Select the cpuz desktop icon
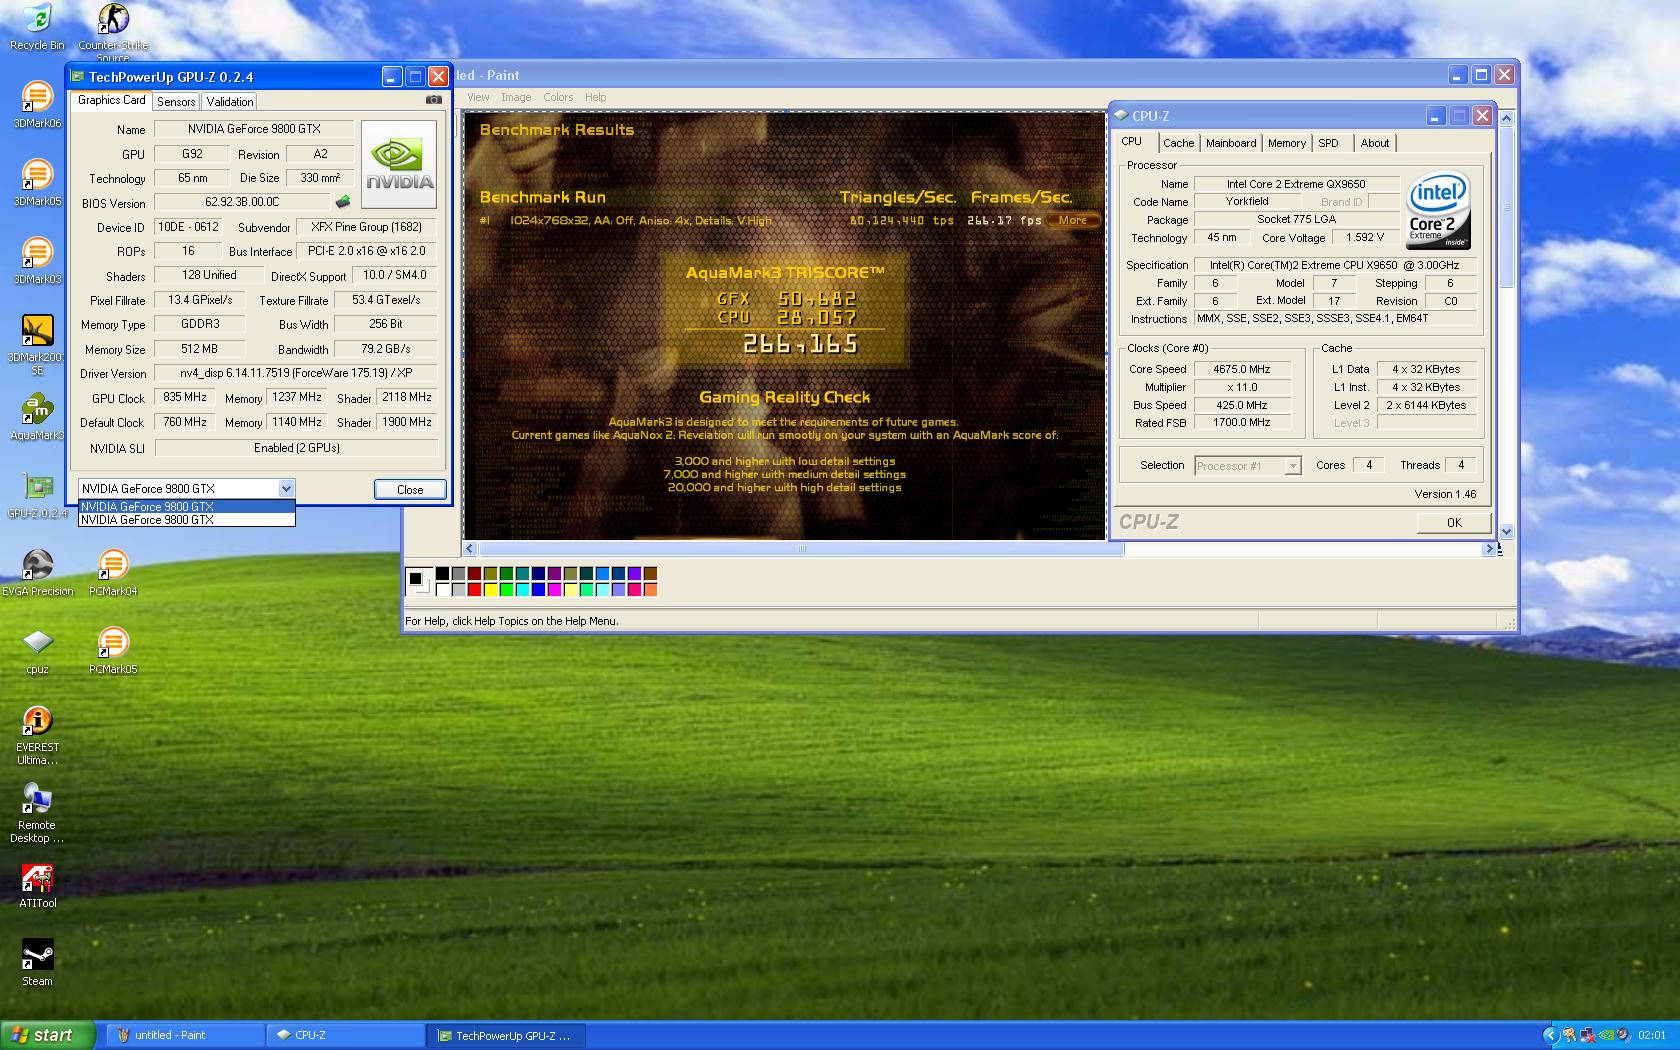The height and width of the screenshot is (1050, 1680). 37,651
